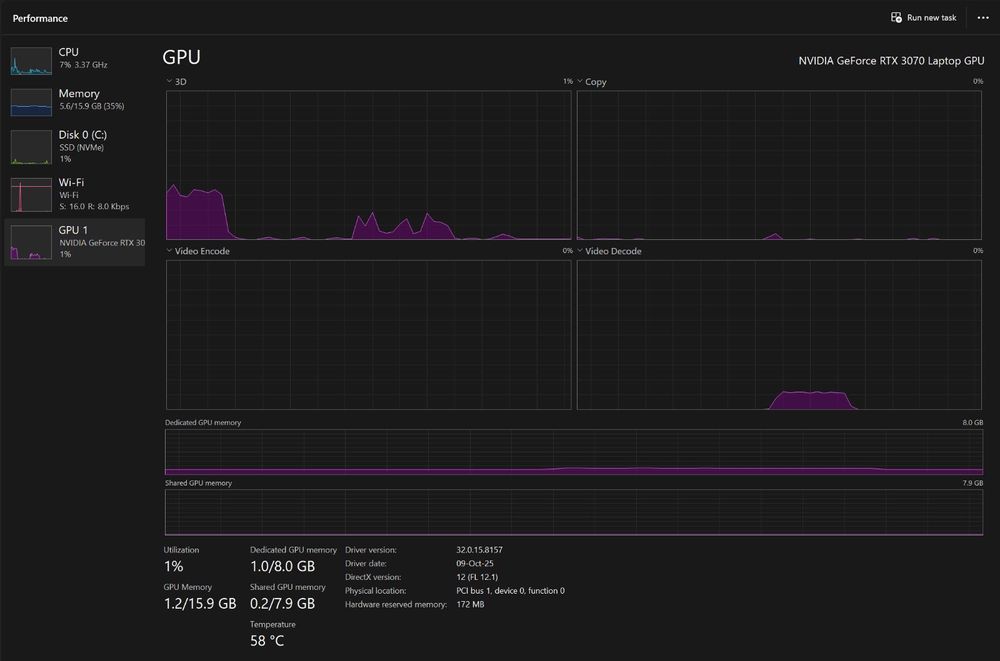Click the Shared GPU memory graph
The width and height of the screenshot is (1000, 661).
pyautogui.click(x=574, y=512)
